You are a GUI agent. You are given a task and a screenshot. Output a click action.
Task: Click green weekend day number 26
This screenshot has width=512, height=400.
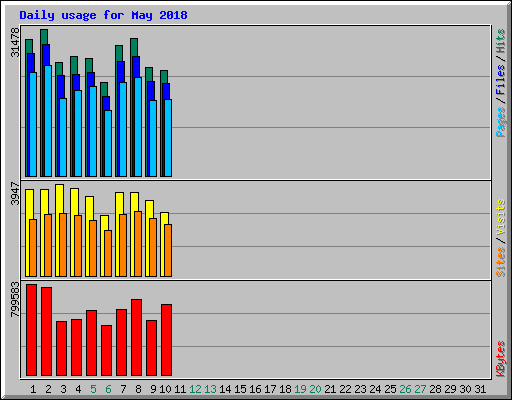(x=405, y=389)
